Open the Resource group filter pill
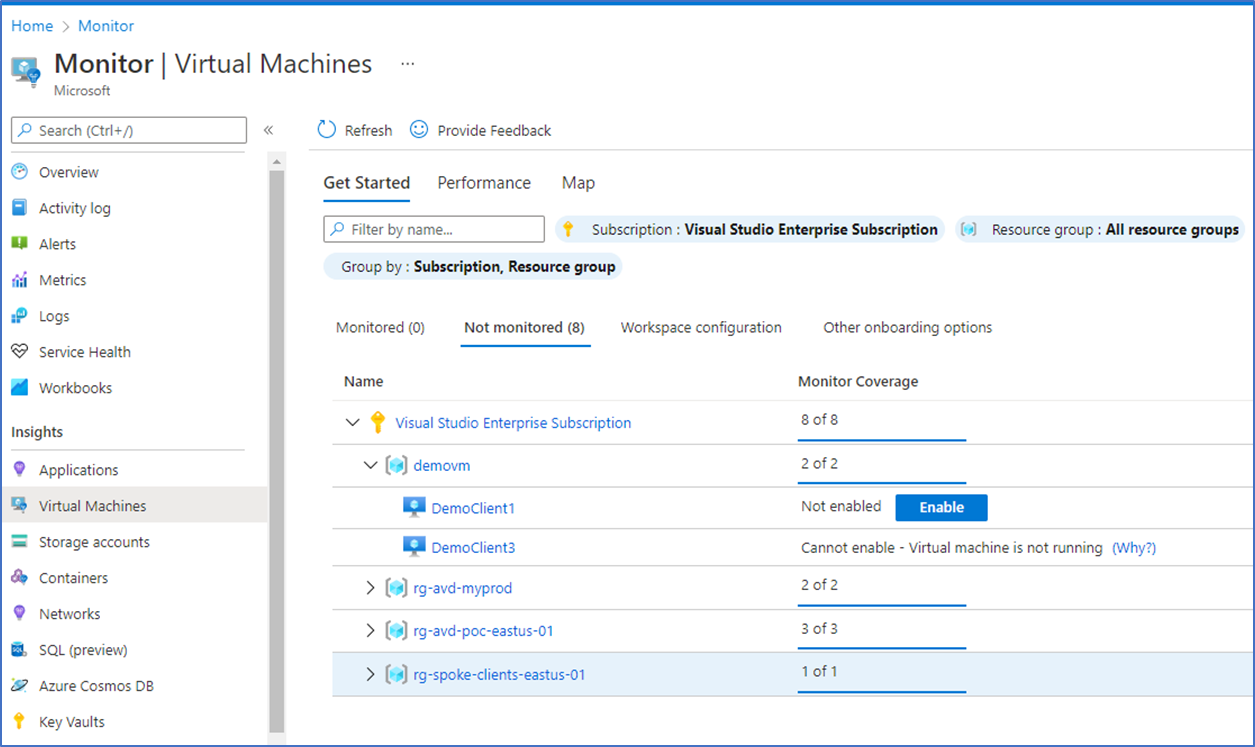Image resolution: width=1255 pixels, height=747 pixels. [x=1100, y=229]
